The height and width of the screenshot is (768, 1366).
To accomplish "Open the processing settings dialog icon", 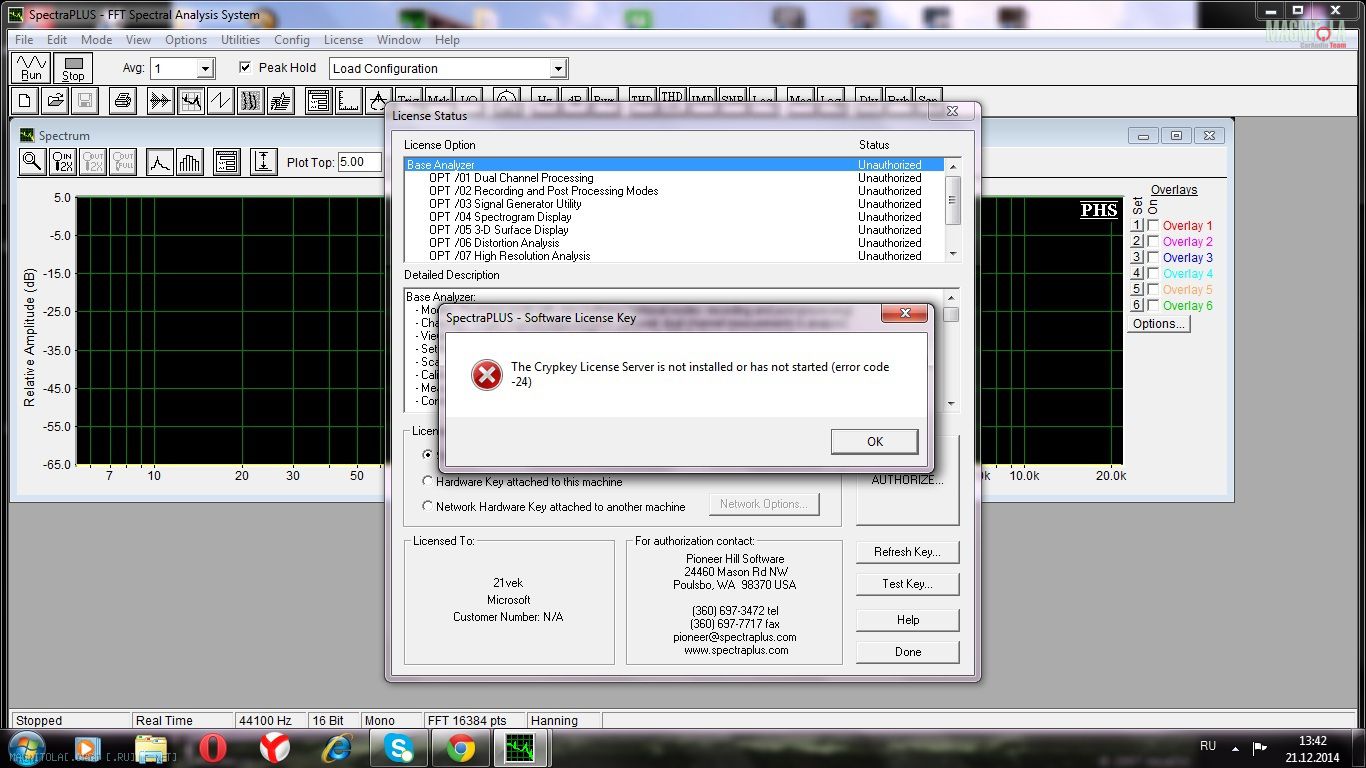I will pos(318,100).
